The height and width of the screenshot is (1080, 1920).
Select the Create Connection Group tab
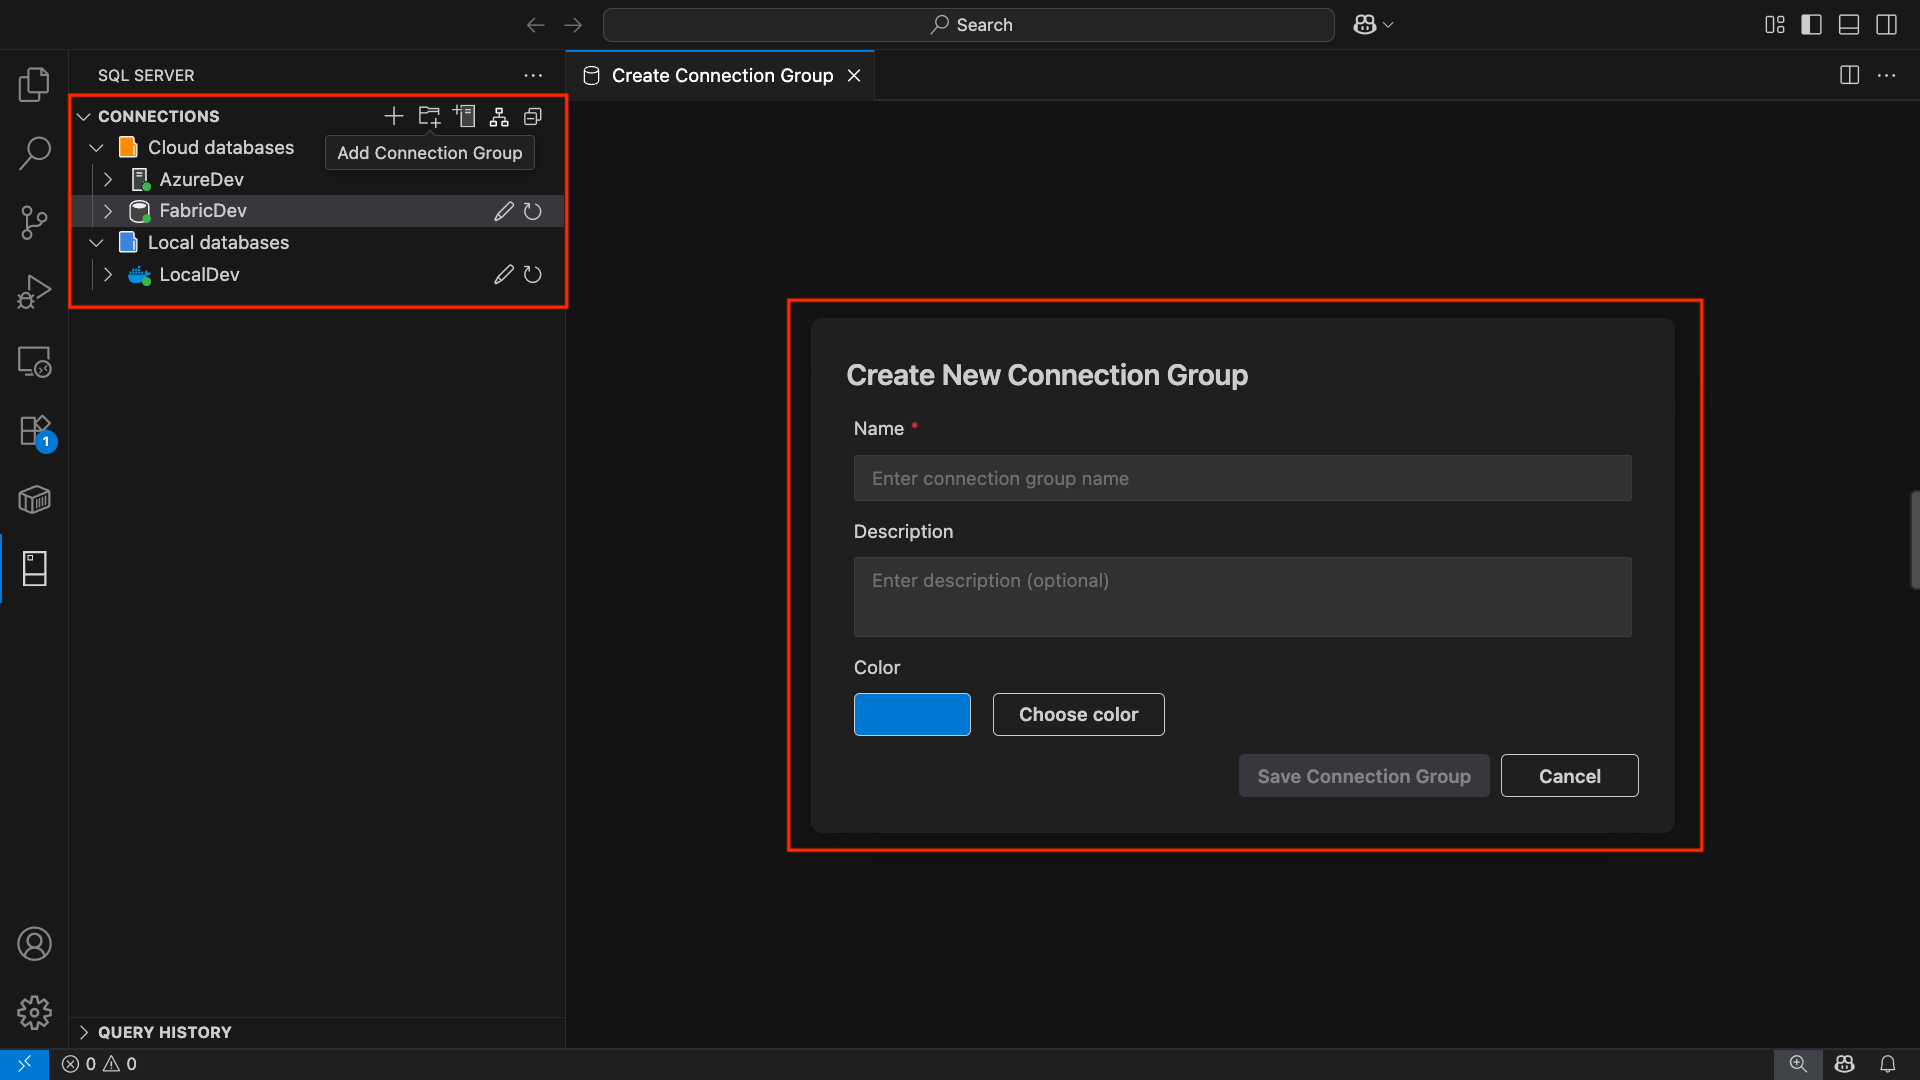click(722, 76)
